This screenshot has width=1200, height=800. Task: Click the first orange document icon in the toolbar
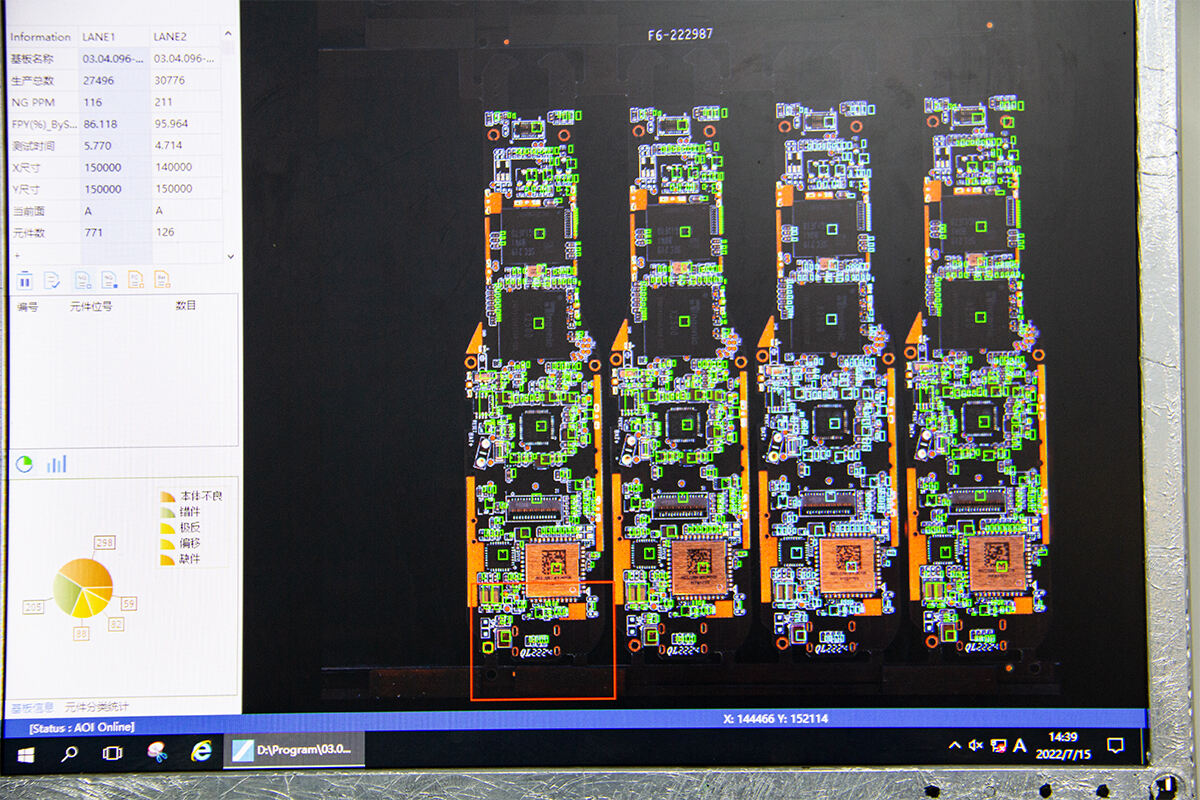point(136,281)
